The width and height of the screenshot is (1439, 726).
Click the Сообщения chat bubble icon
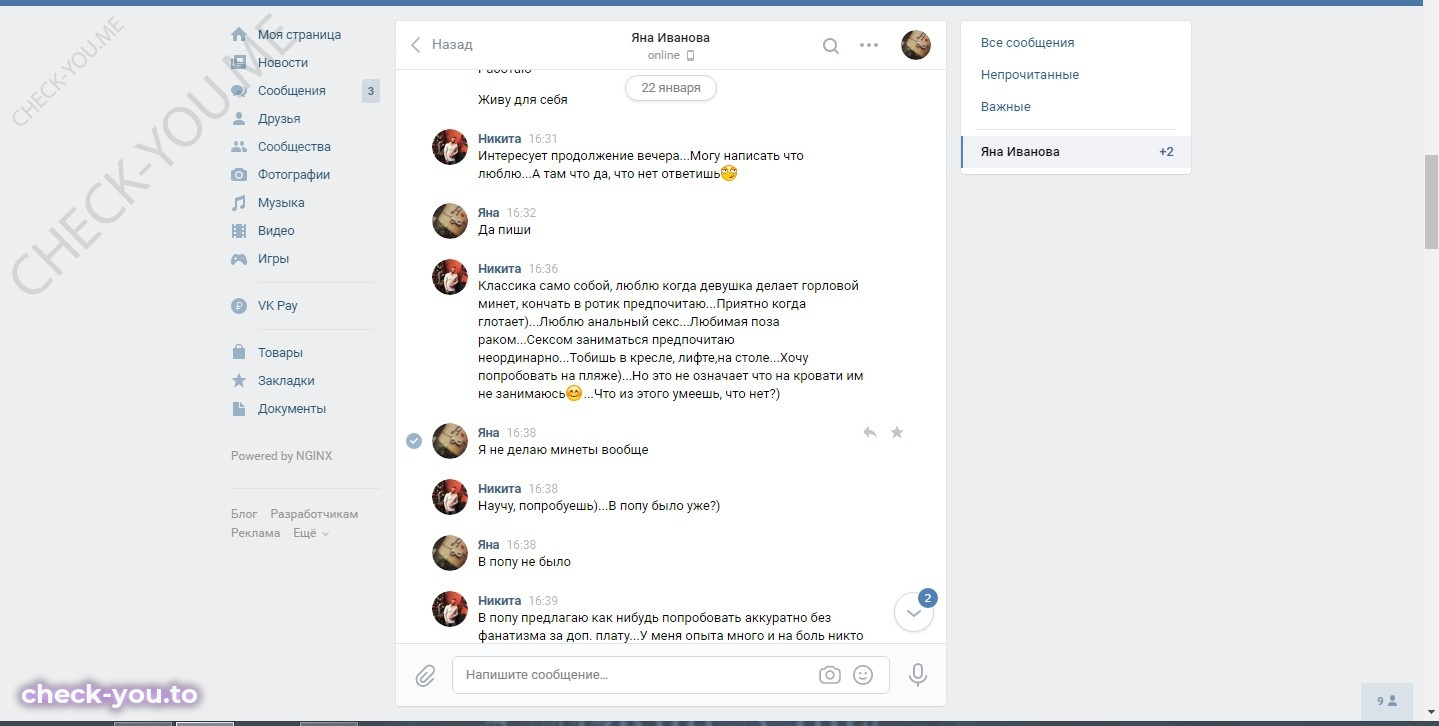tap(239, 90)
